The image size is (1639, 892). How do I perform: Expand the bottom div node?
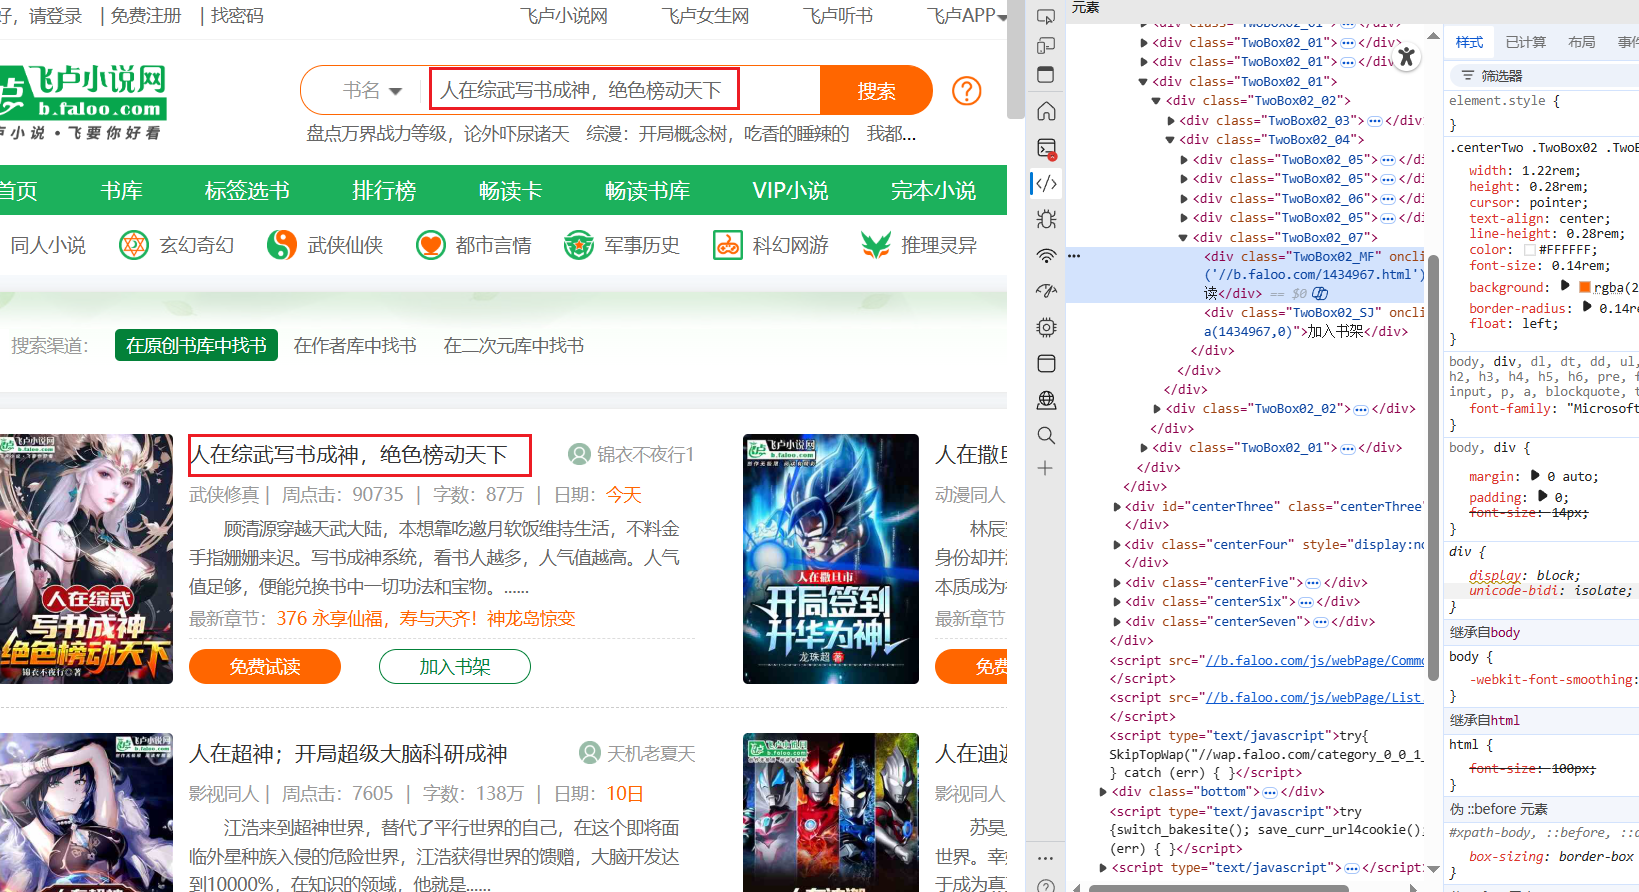coord(1103,792)
